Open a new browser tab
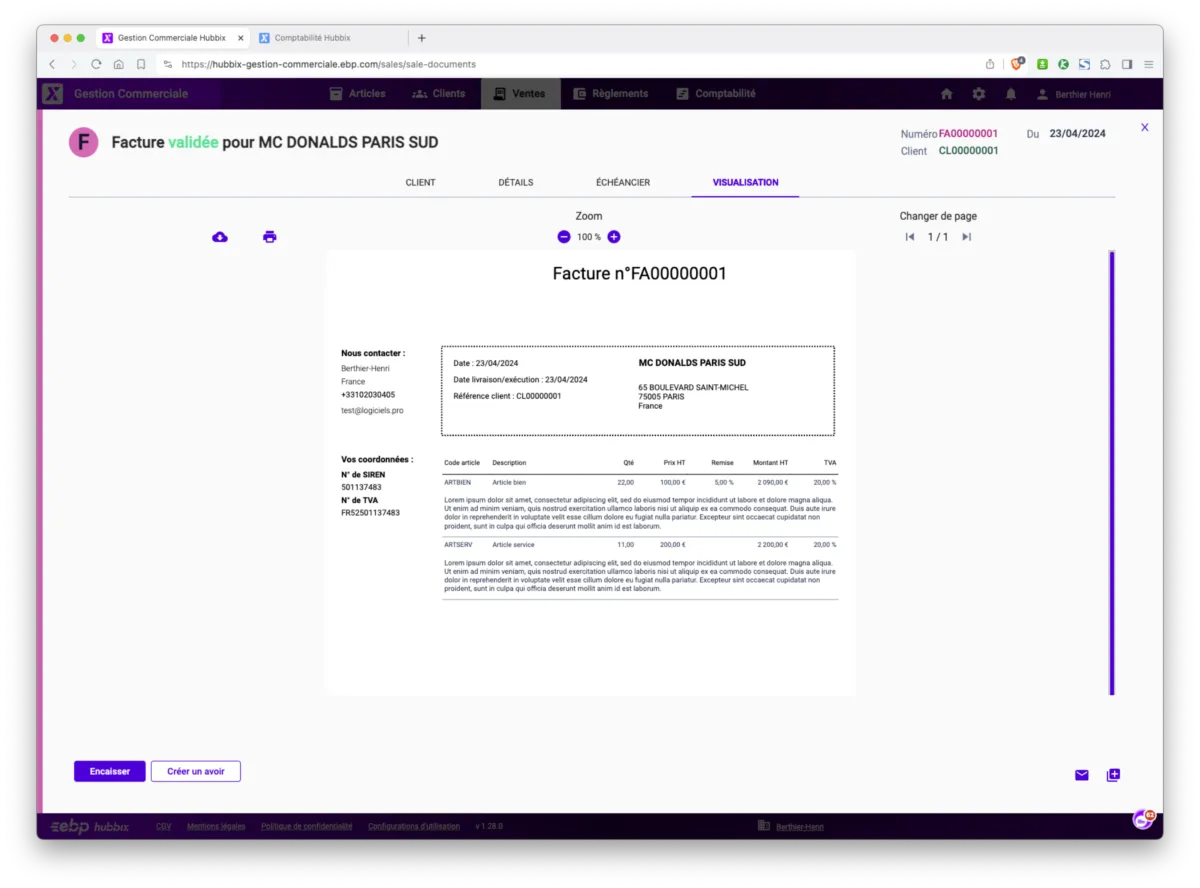The width and height of the screenshot is (1200, 888). coord(422,38)
